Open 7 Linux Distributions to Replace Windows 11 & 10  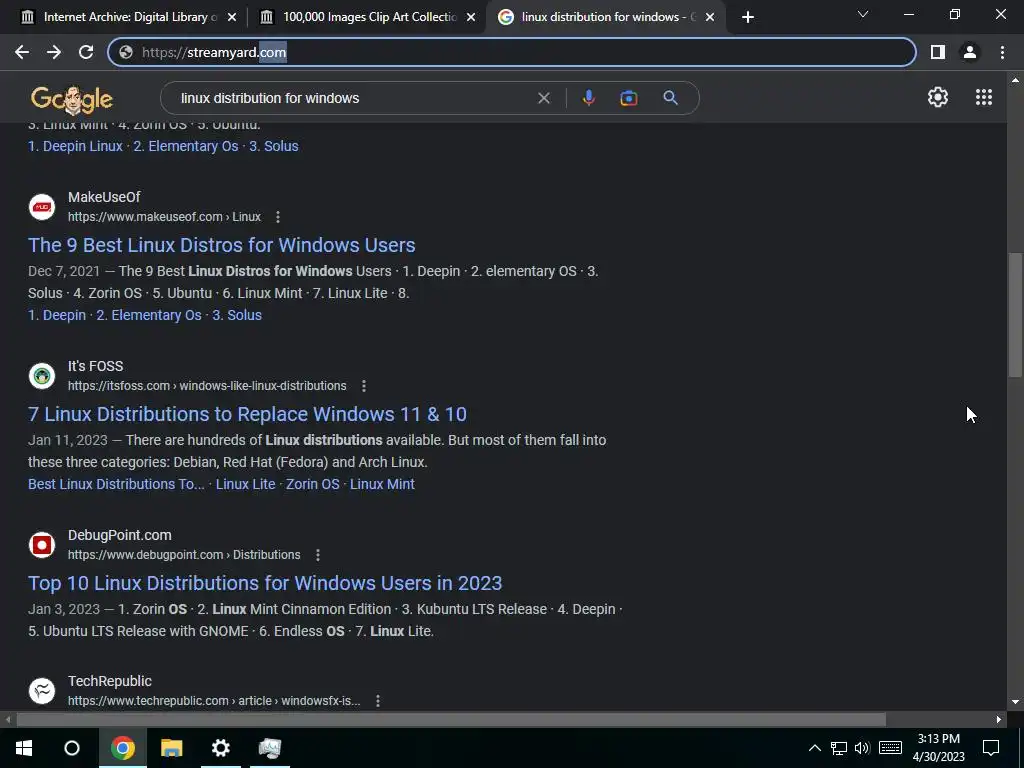coord(247,414)
